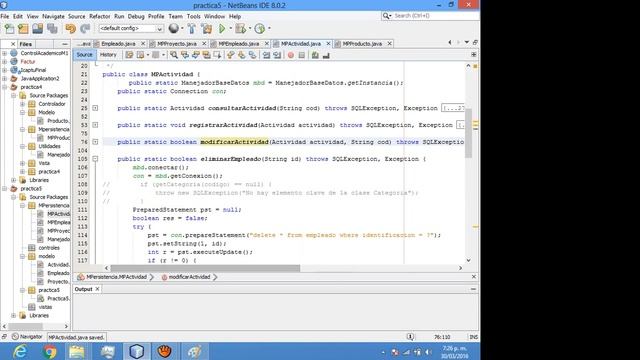Collapse the Utilidades package node
640x360 pixels.
tap(22, 146)
